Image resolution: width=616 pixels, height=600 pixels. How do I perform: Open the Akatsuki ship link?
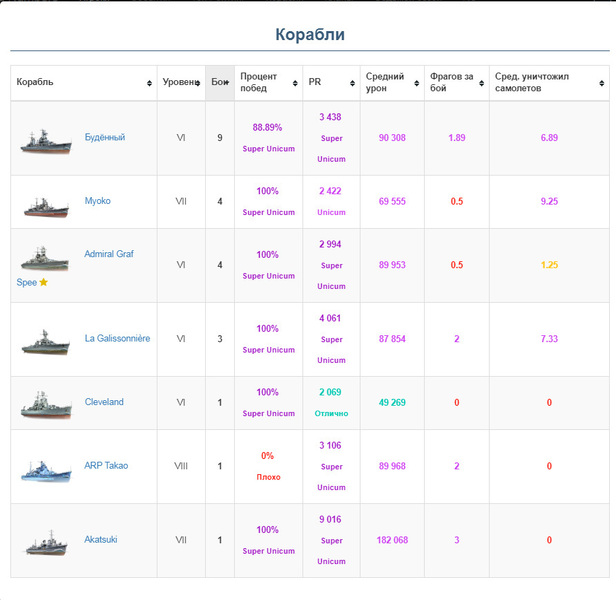pos(100,539)
